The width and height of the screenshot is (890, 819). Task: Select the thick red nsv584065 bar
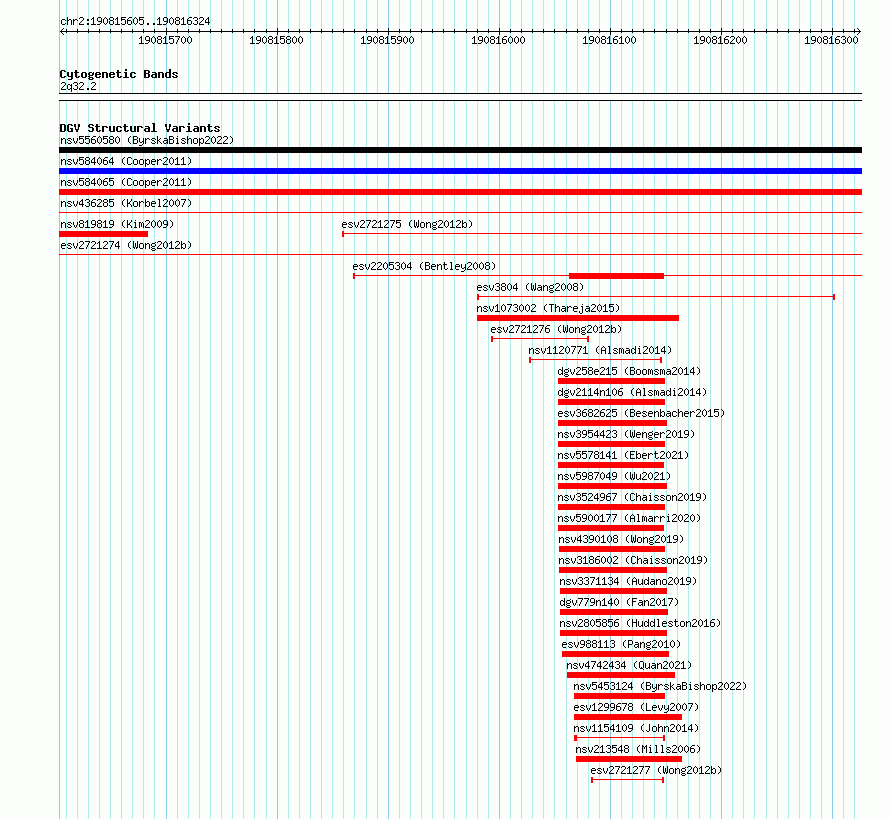click(460, 192)
